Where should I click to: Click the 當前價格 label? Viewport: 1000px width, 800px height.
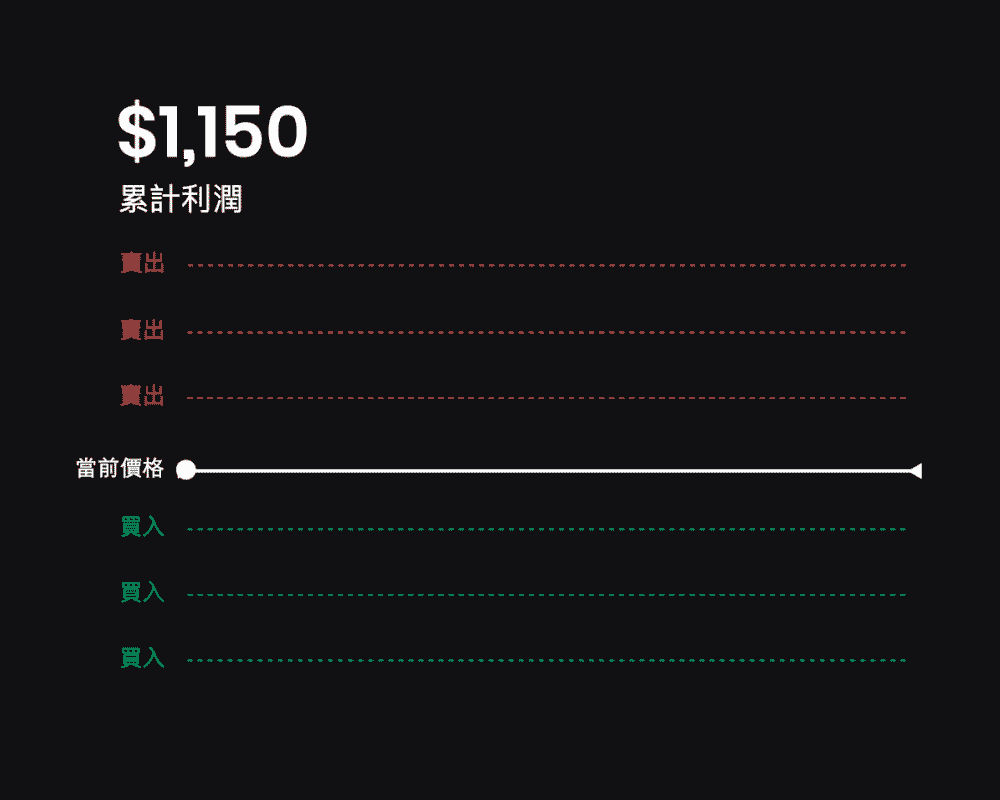pyautogui.click(x=120, y=468)
